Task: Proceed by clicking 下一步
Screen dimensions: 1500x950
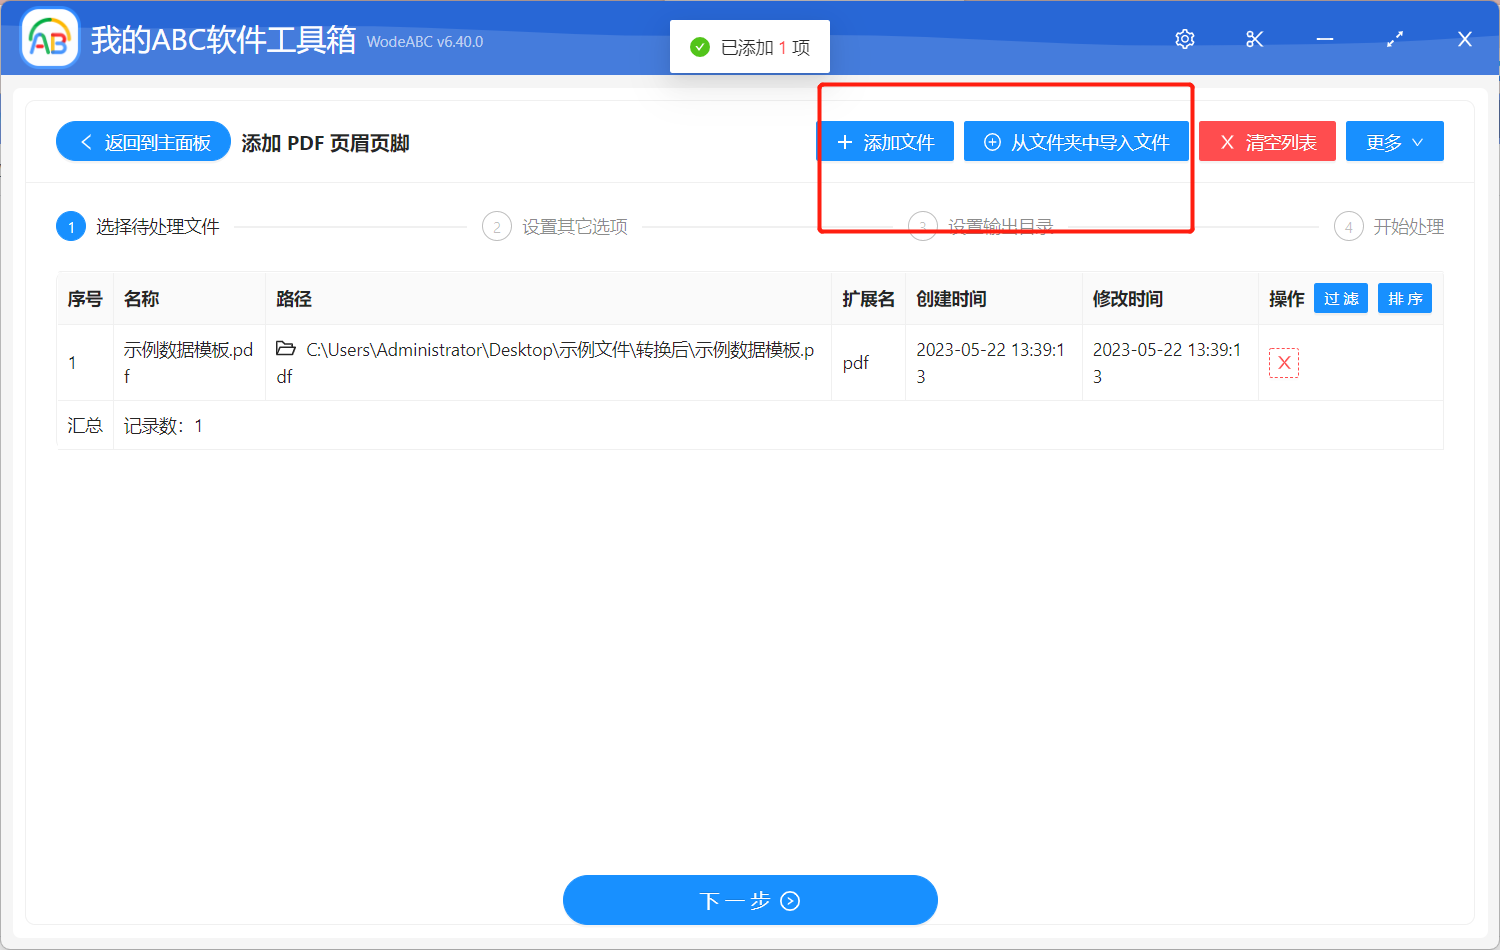Action: click(750, 899)
